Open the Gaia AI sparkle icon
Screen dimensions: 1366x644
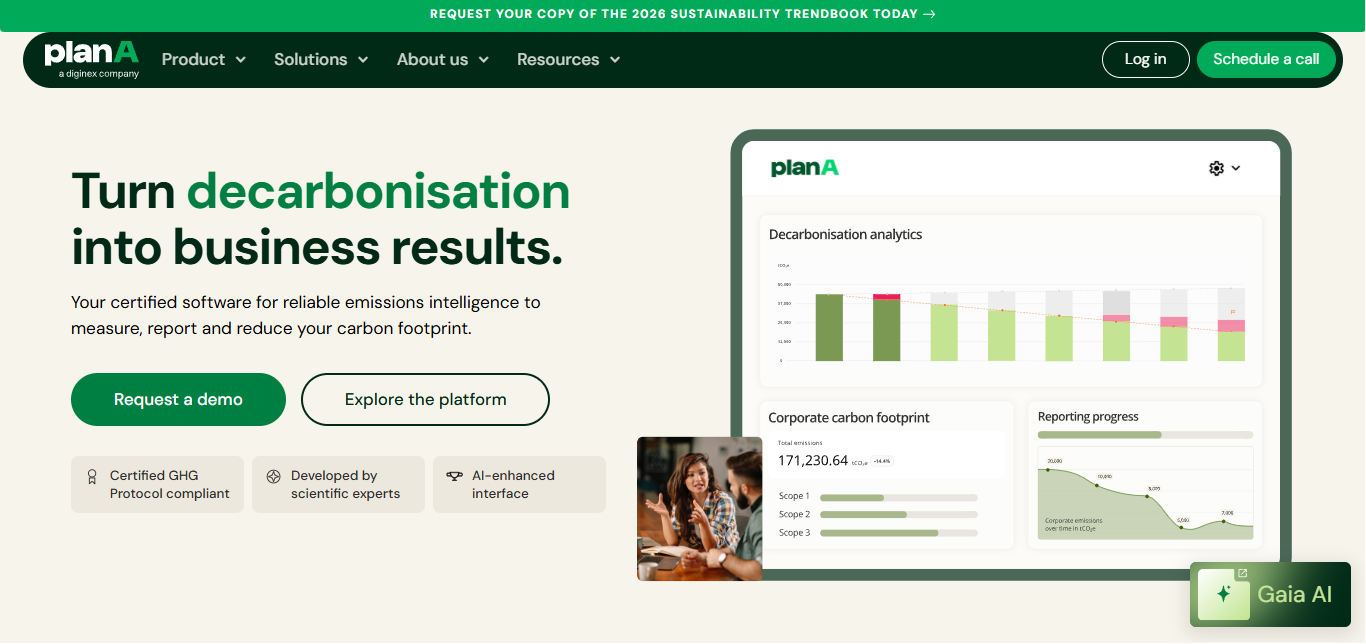point(1223,594)
